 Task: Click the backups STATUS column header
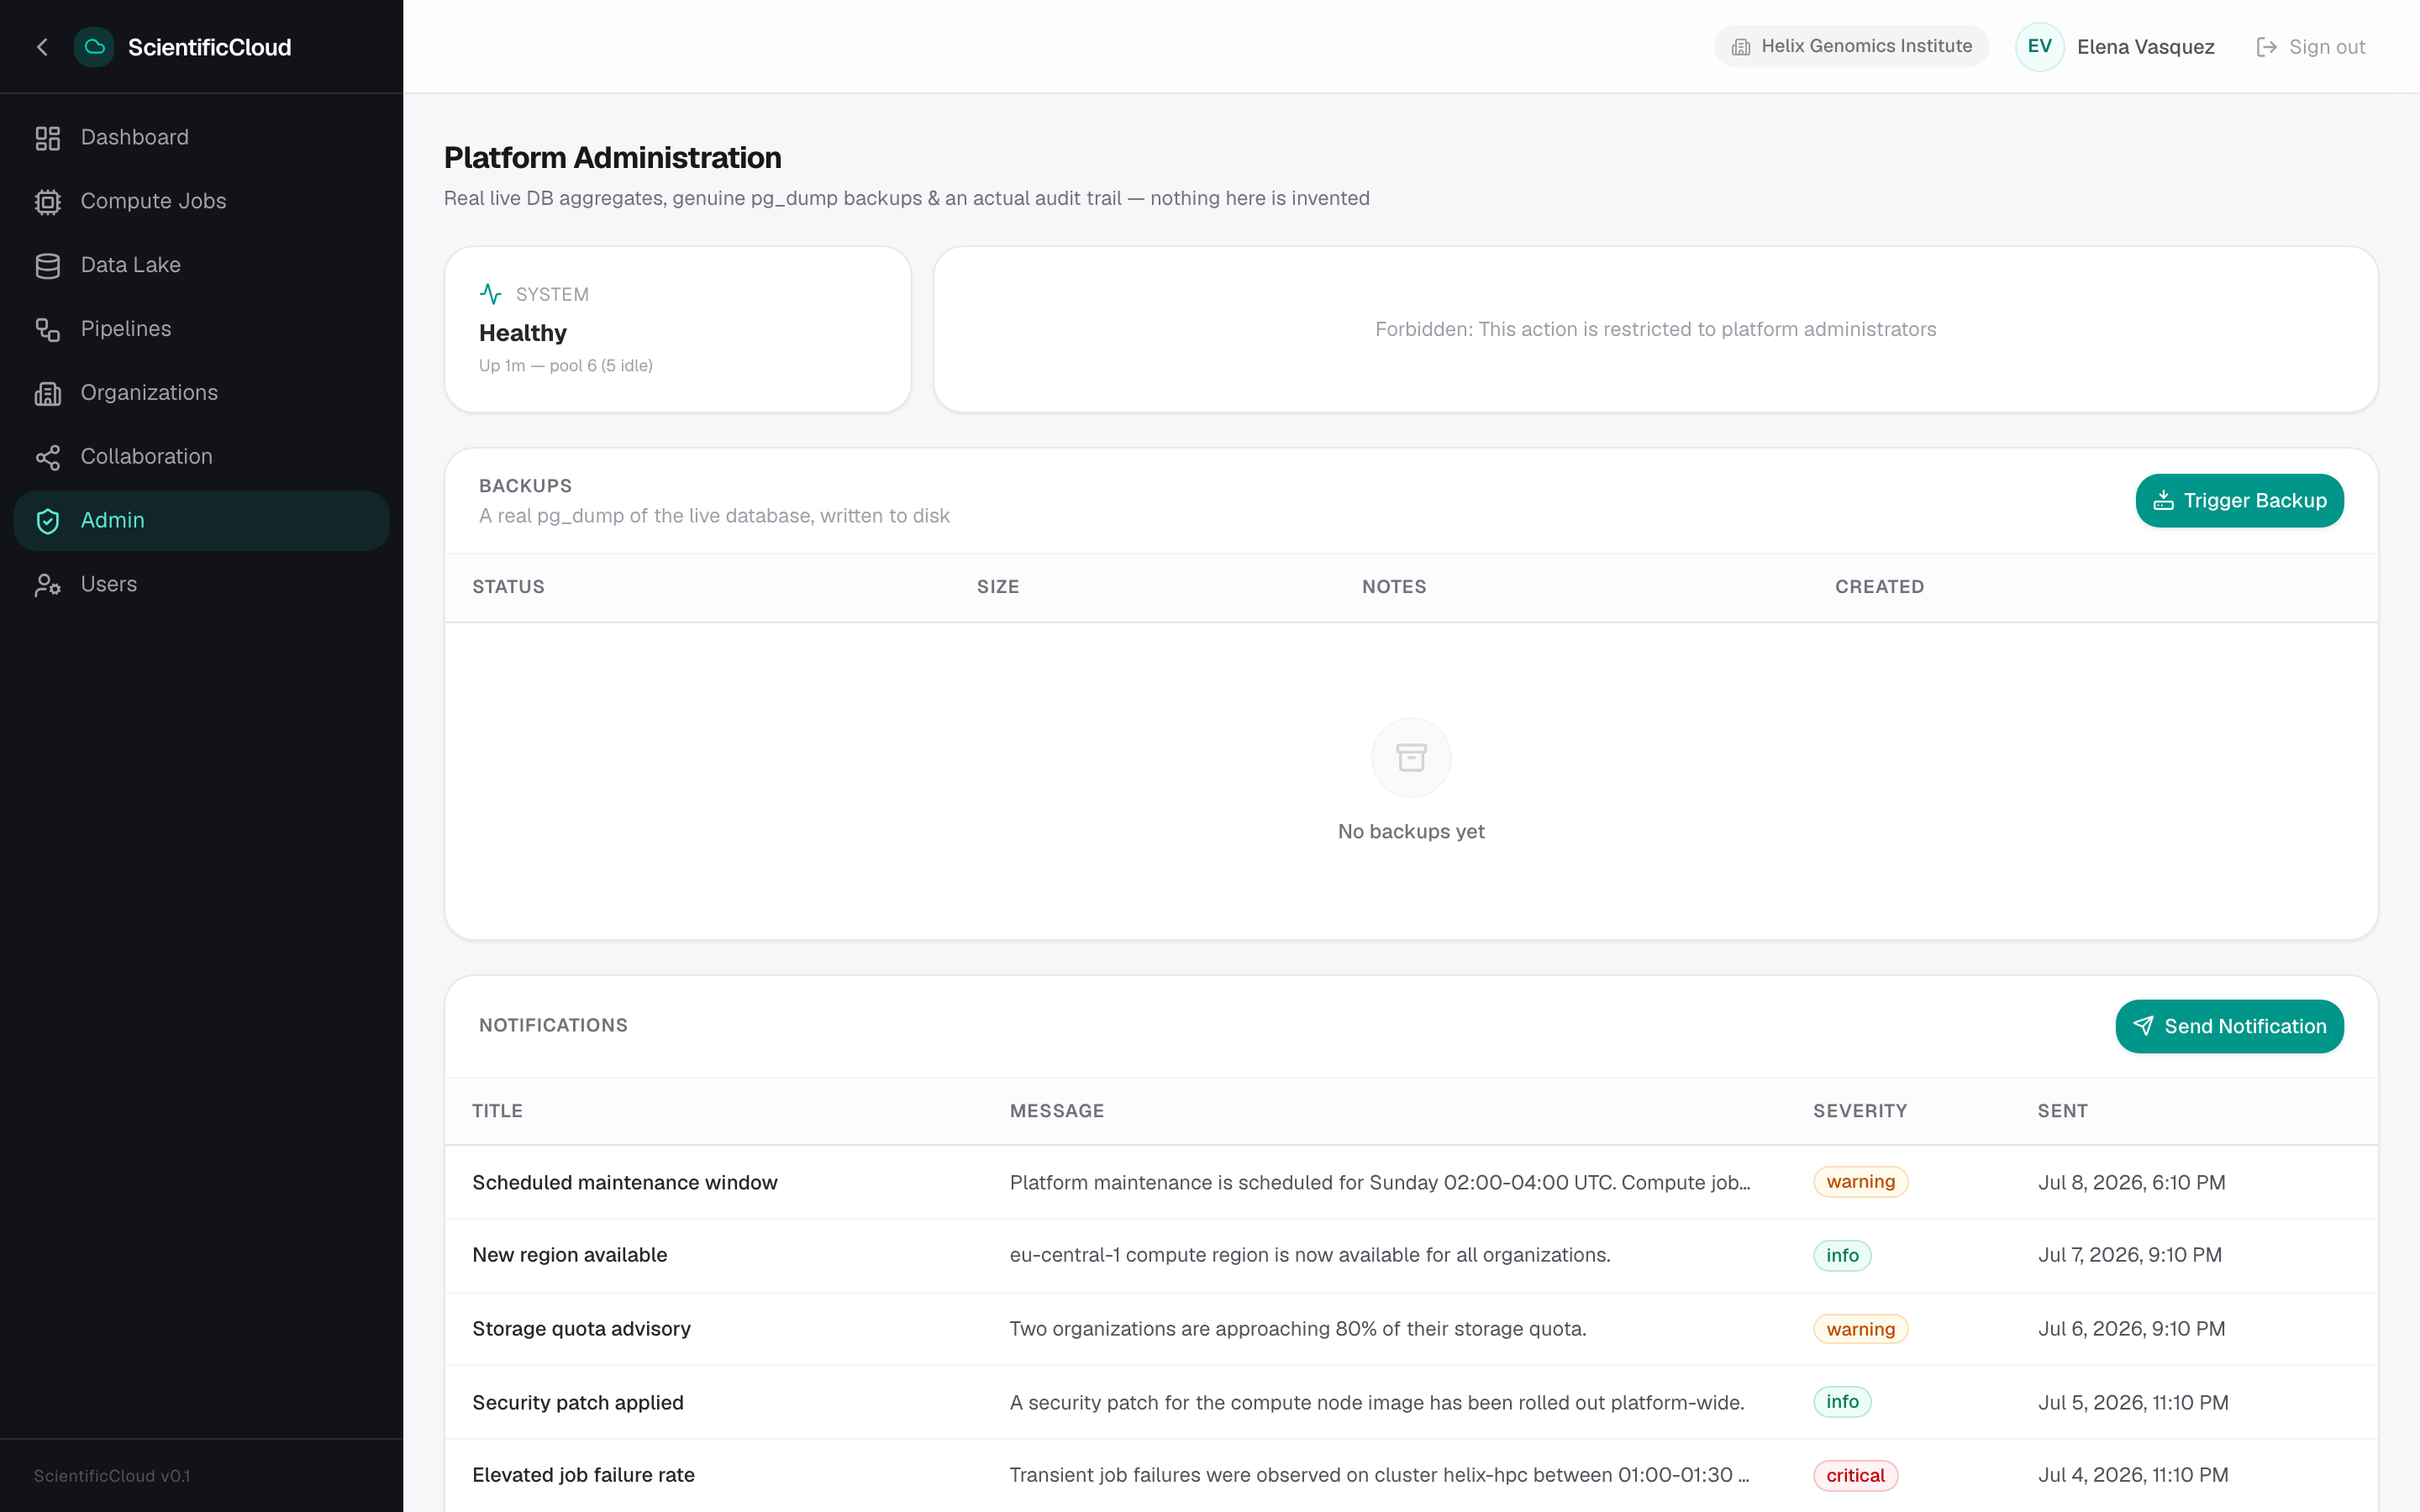pos(508,587)
